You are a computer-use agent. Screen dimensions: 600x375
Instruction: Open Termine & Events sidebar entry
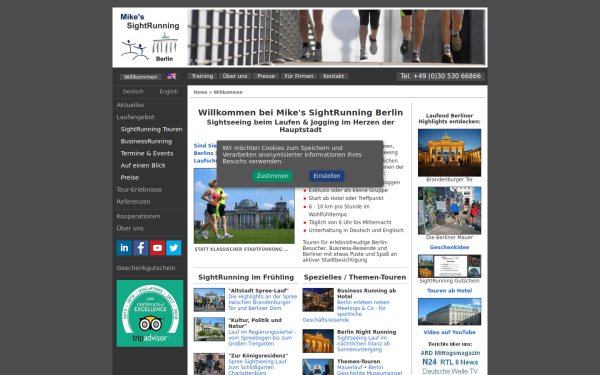pos(147,153)
